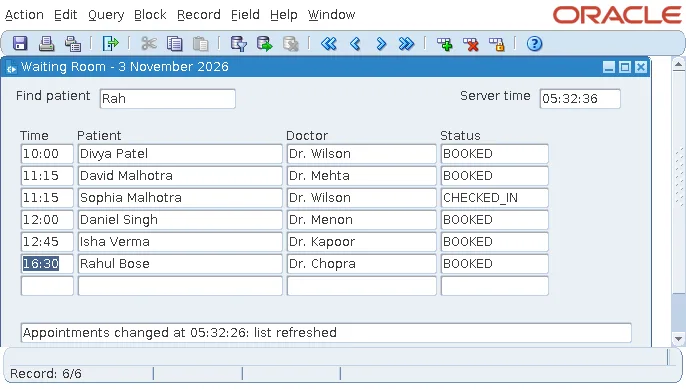This screenshot has width=686, height=389.
Task: Minimize the Waiting Room window
Action: coord(609,67)
